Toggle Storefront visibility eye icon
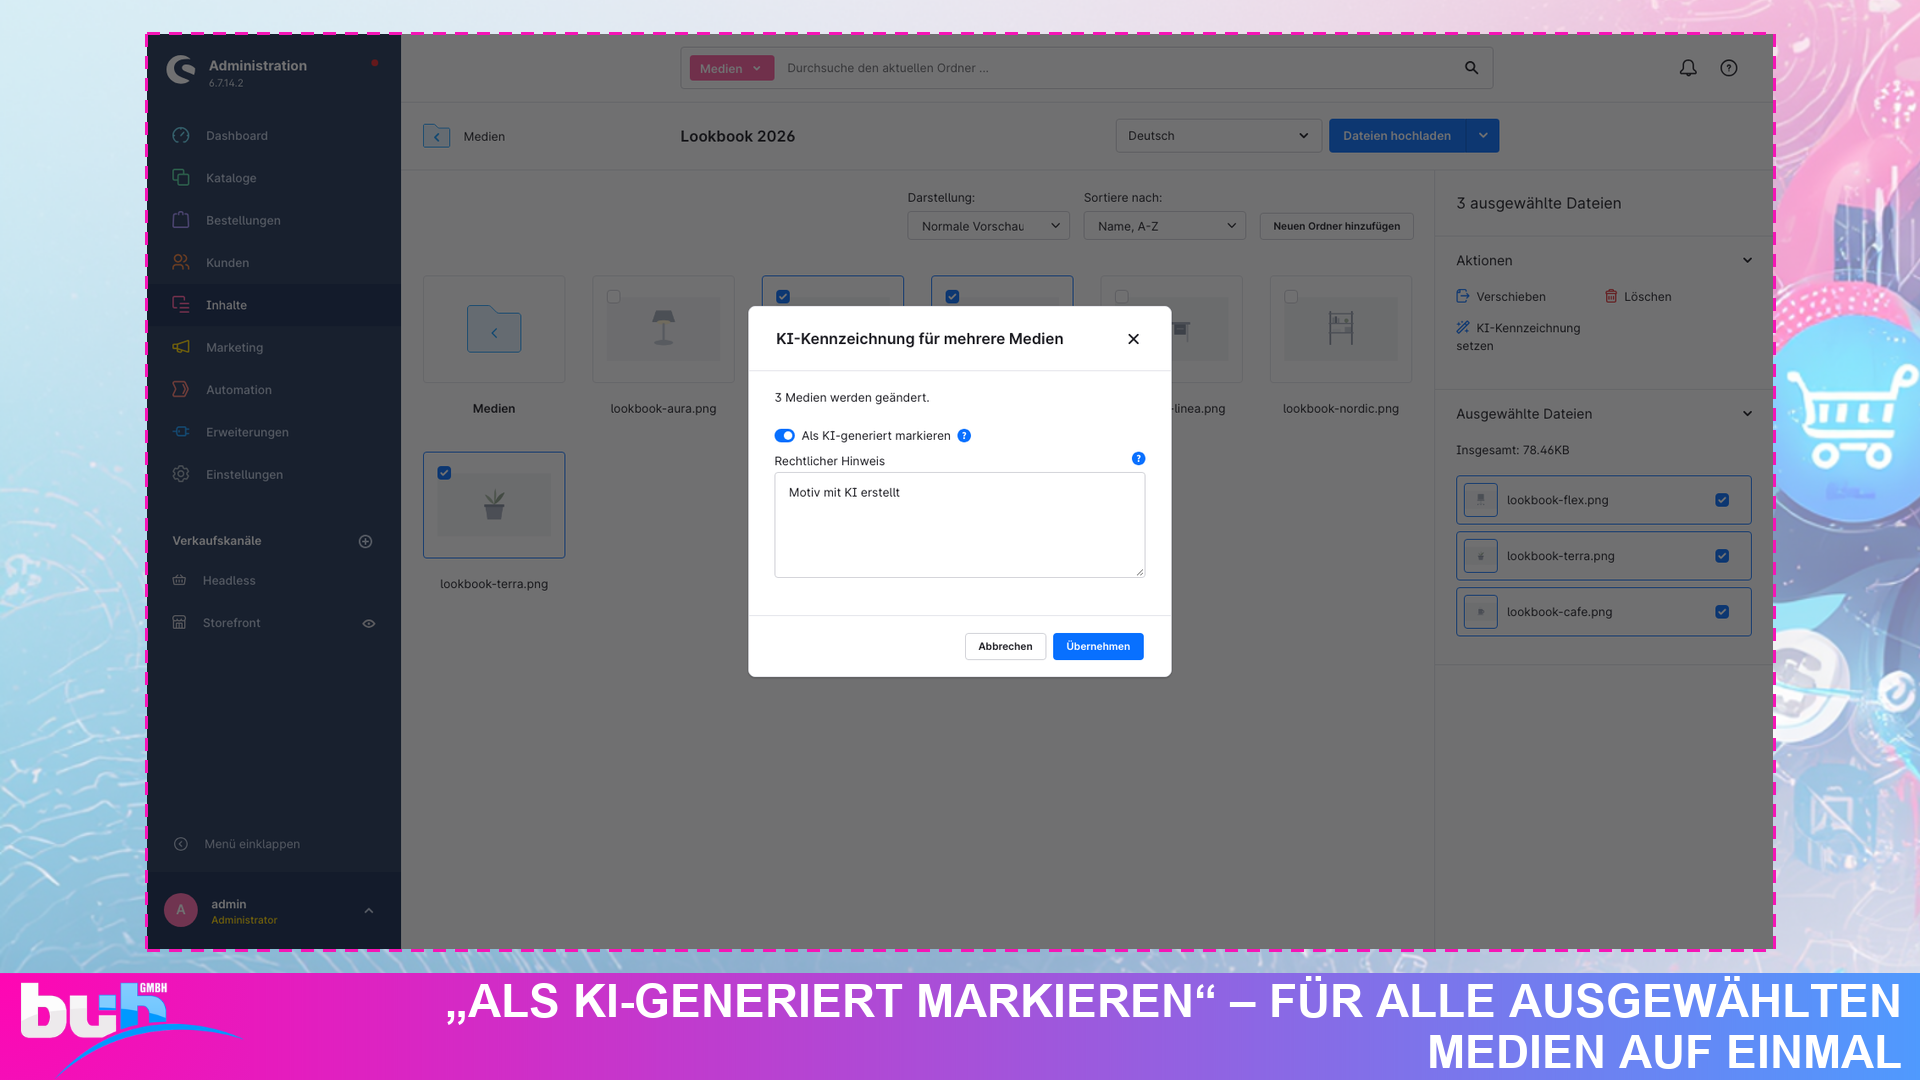The width and height of the screenshot is (1920, 1080). [369, 623]
